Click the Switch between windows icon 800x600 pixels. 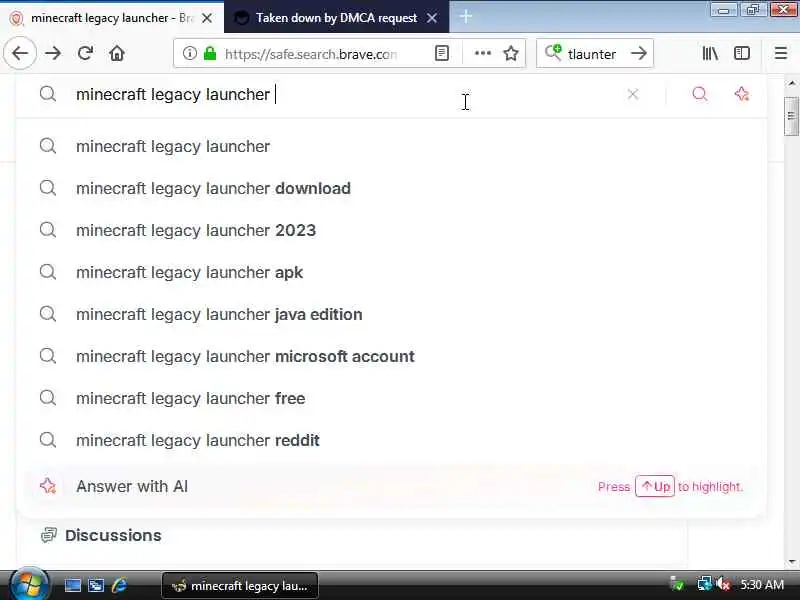pos(96,585)
